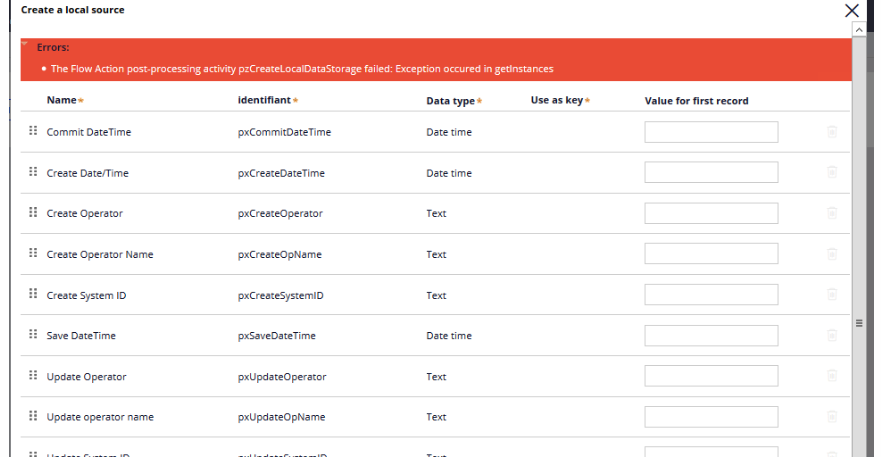The height and width of the screenshot is (457, 881).
Task: Click the pxUpdateOpName identifier
Action: [281, 417]
